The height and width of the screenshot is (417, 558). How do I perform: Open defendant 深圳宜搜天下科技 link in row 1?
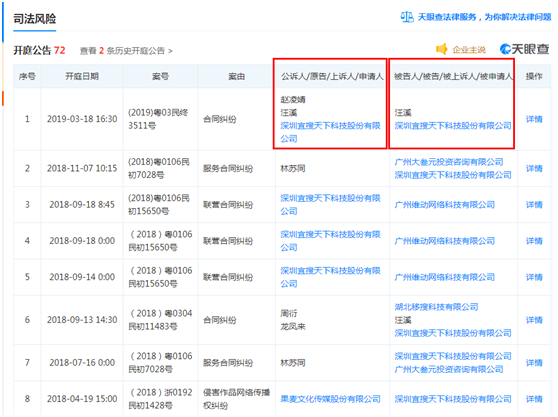pos(453,126)
